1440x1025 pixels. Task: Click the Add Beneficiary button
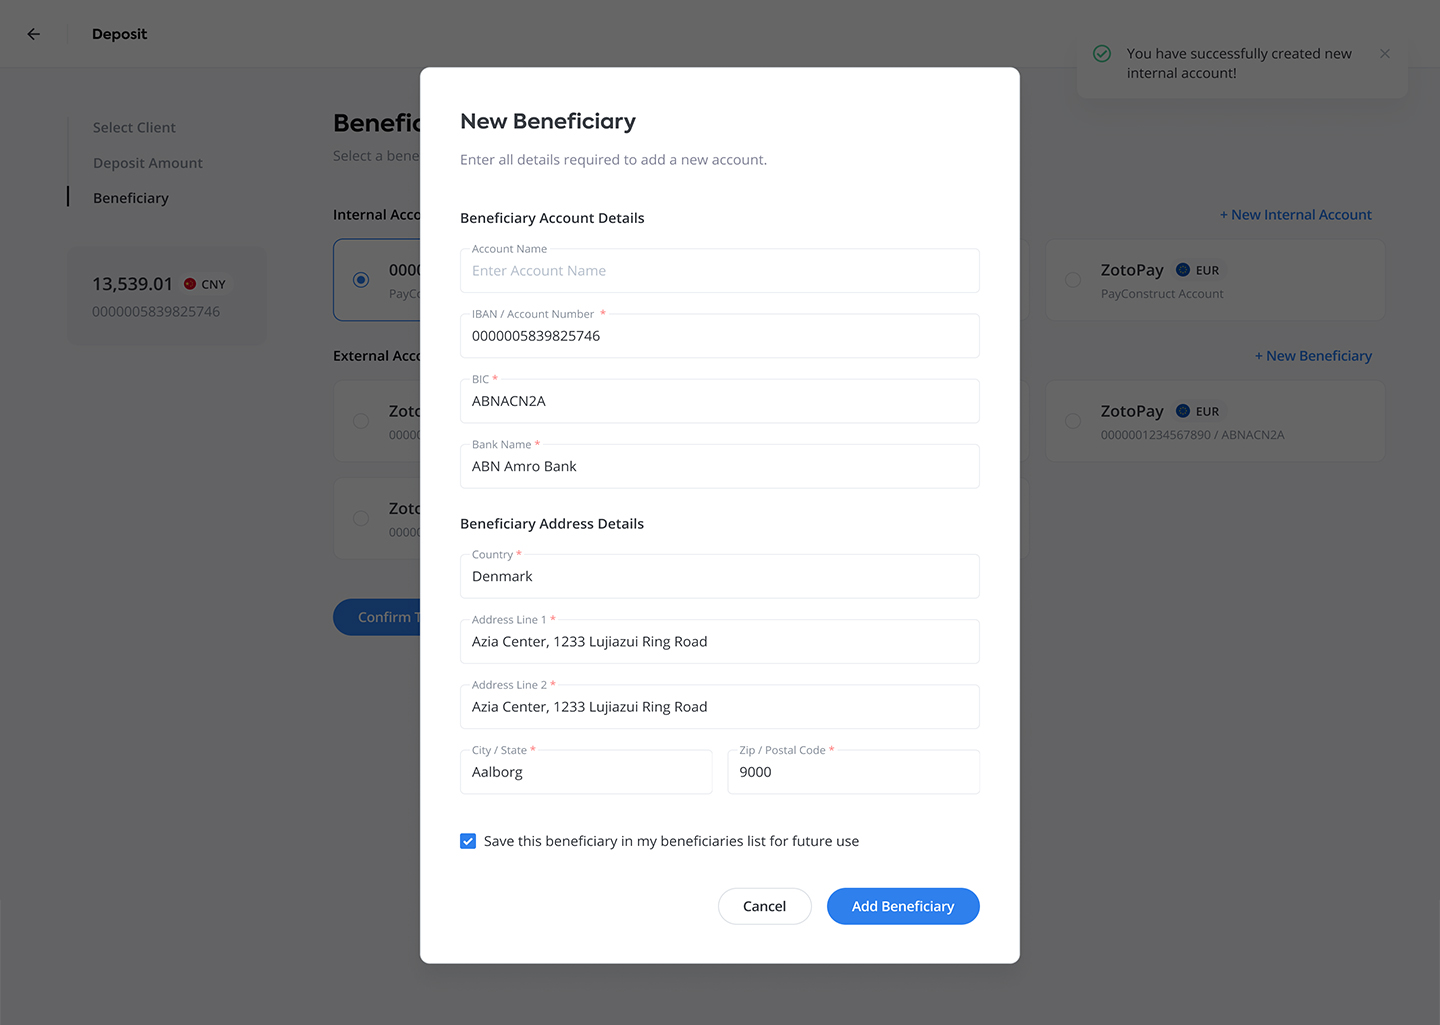point(903,906)
